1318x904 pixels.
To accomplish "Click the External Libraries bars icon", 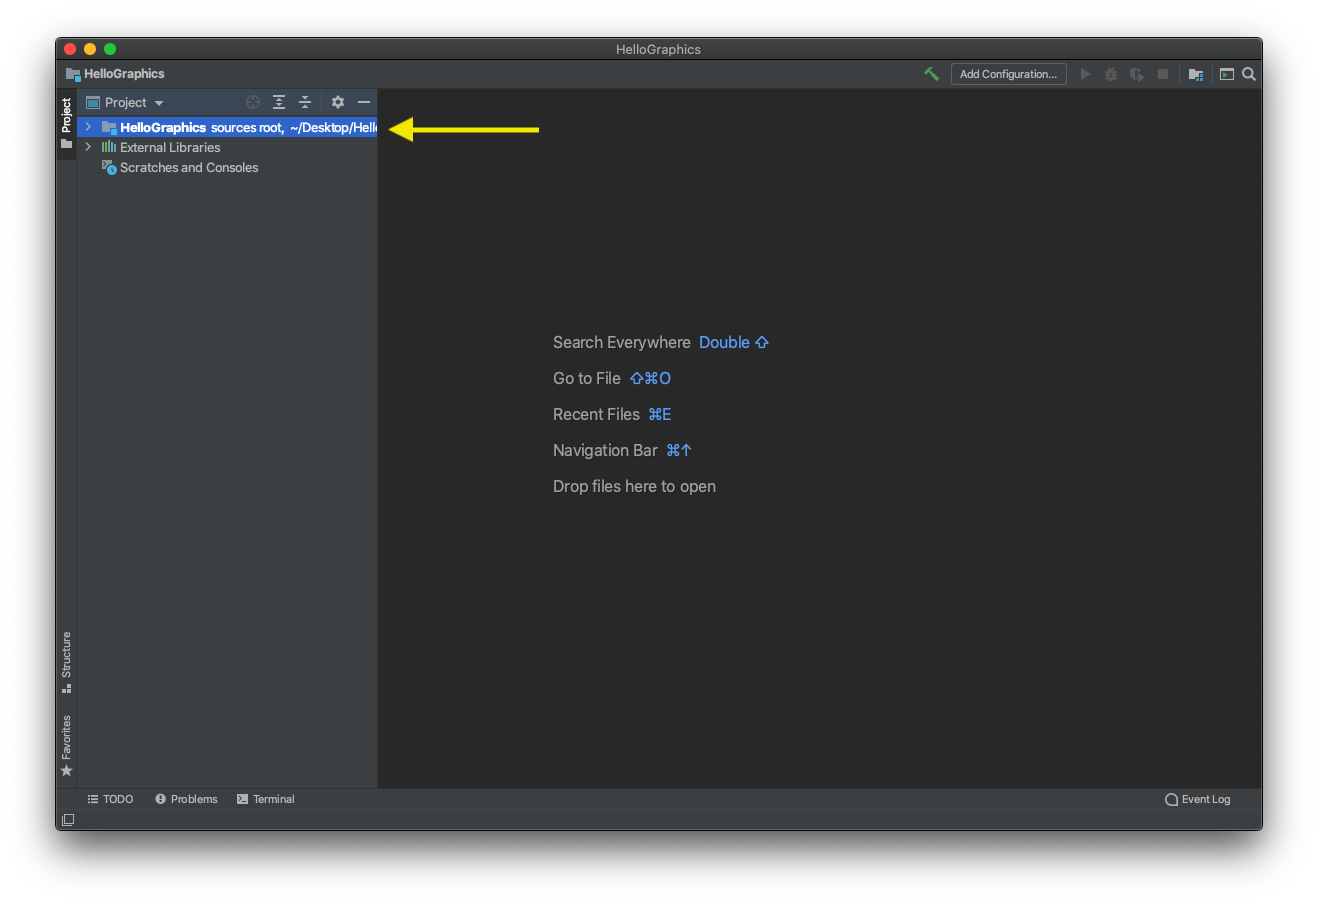I will tap(109, 147).
